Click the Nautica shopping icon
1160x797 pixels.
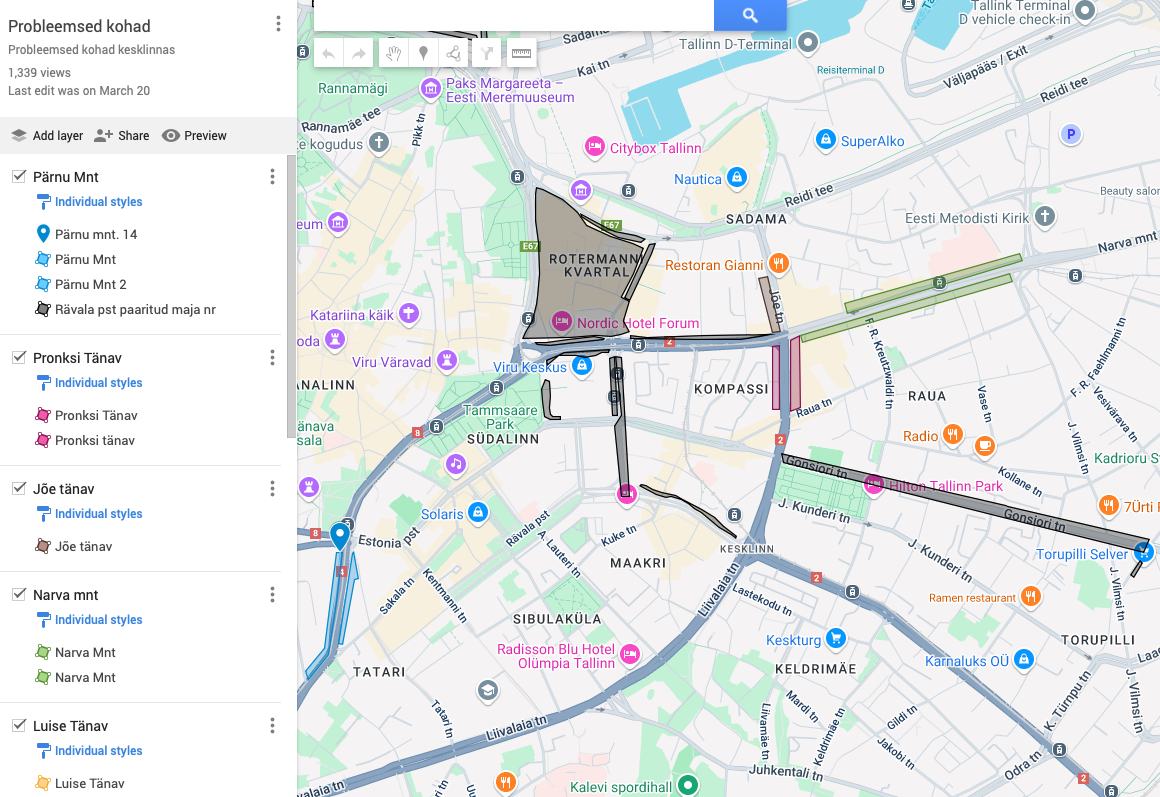(x=736, y=178)
